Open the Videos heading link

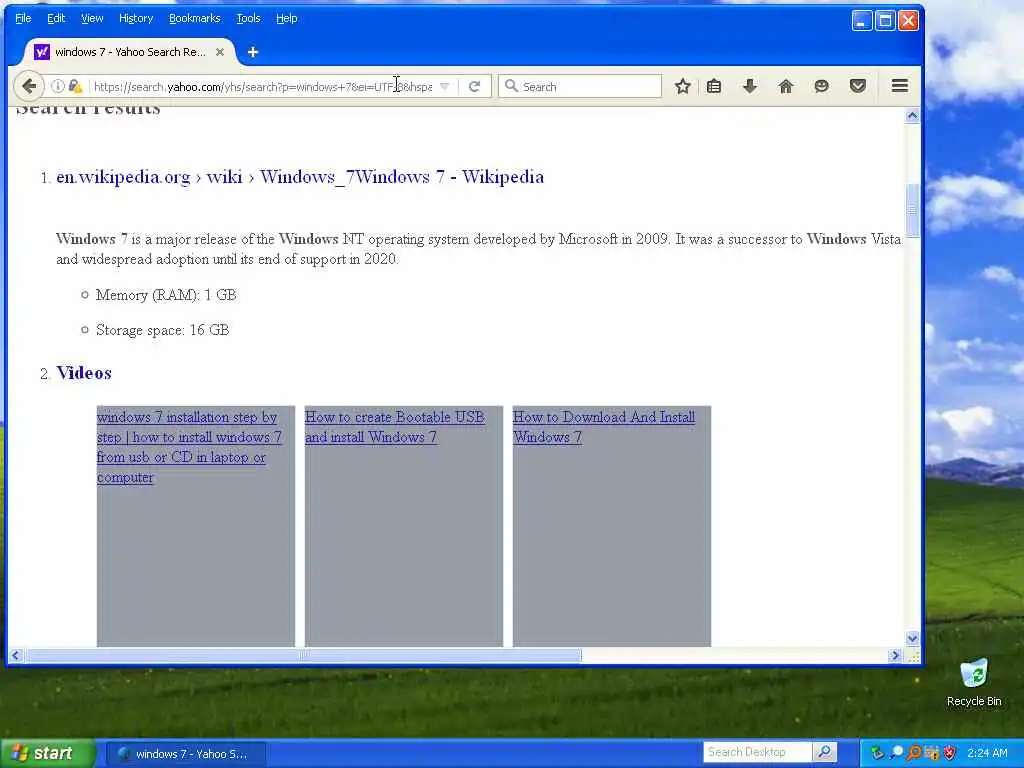84,373
